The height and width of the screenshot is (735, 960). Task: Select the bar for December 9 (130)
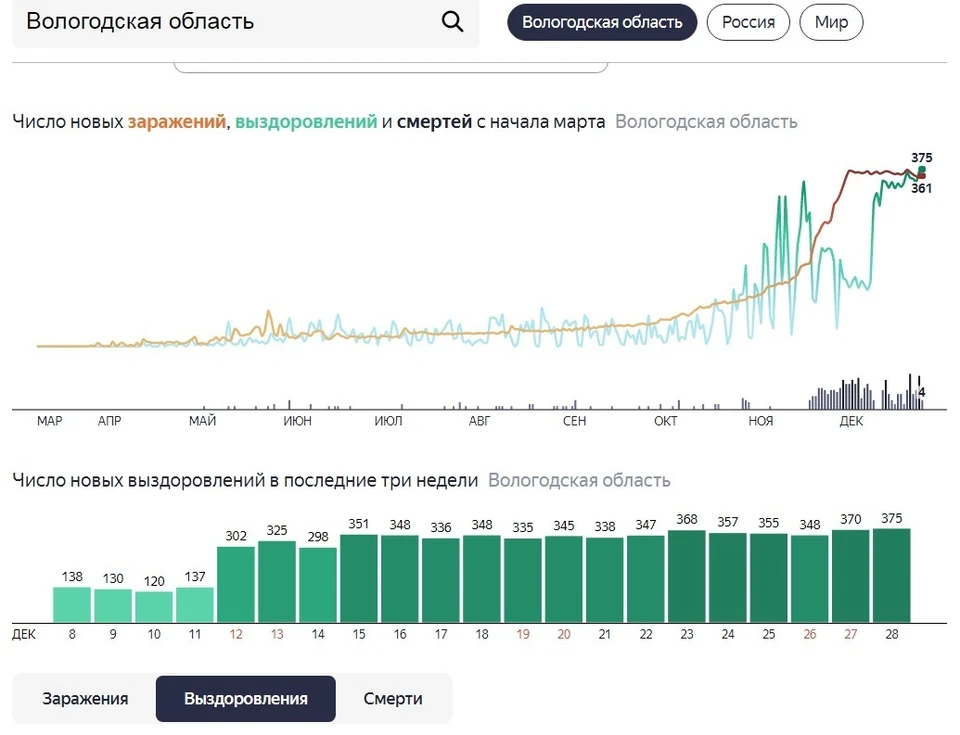tap(113, 606)
